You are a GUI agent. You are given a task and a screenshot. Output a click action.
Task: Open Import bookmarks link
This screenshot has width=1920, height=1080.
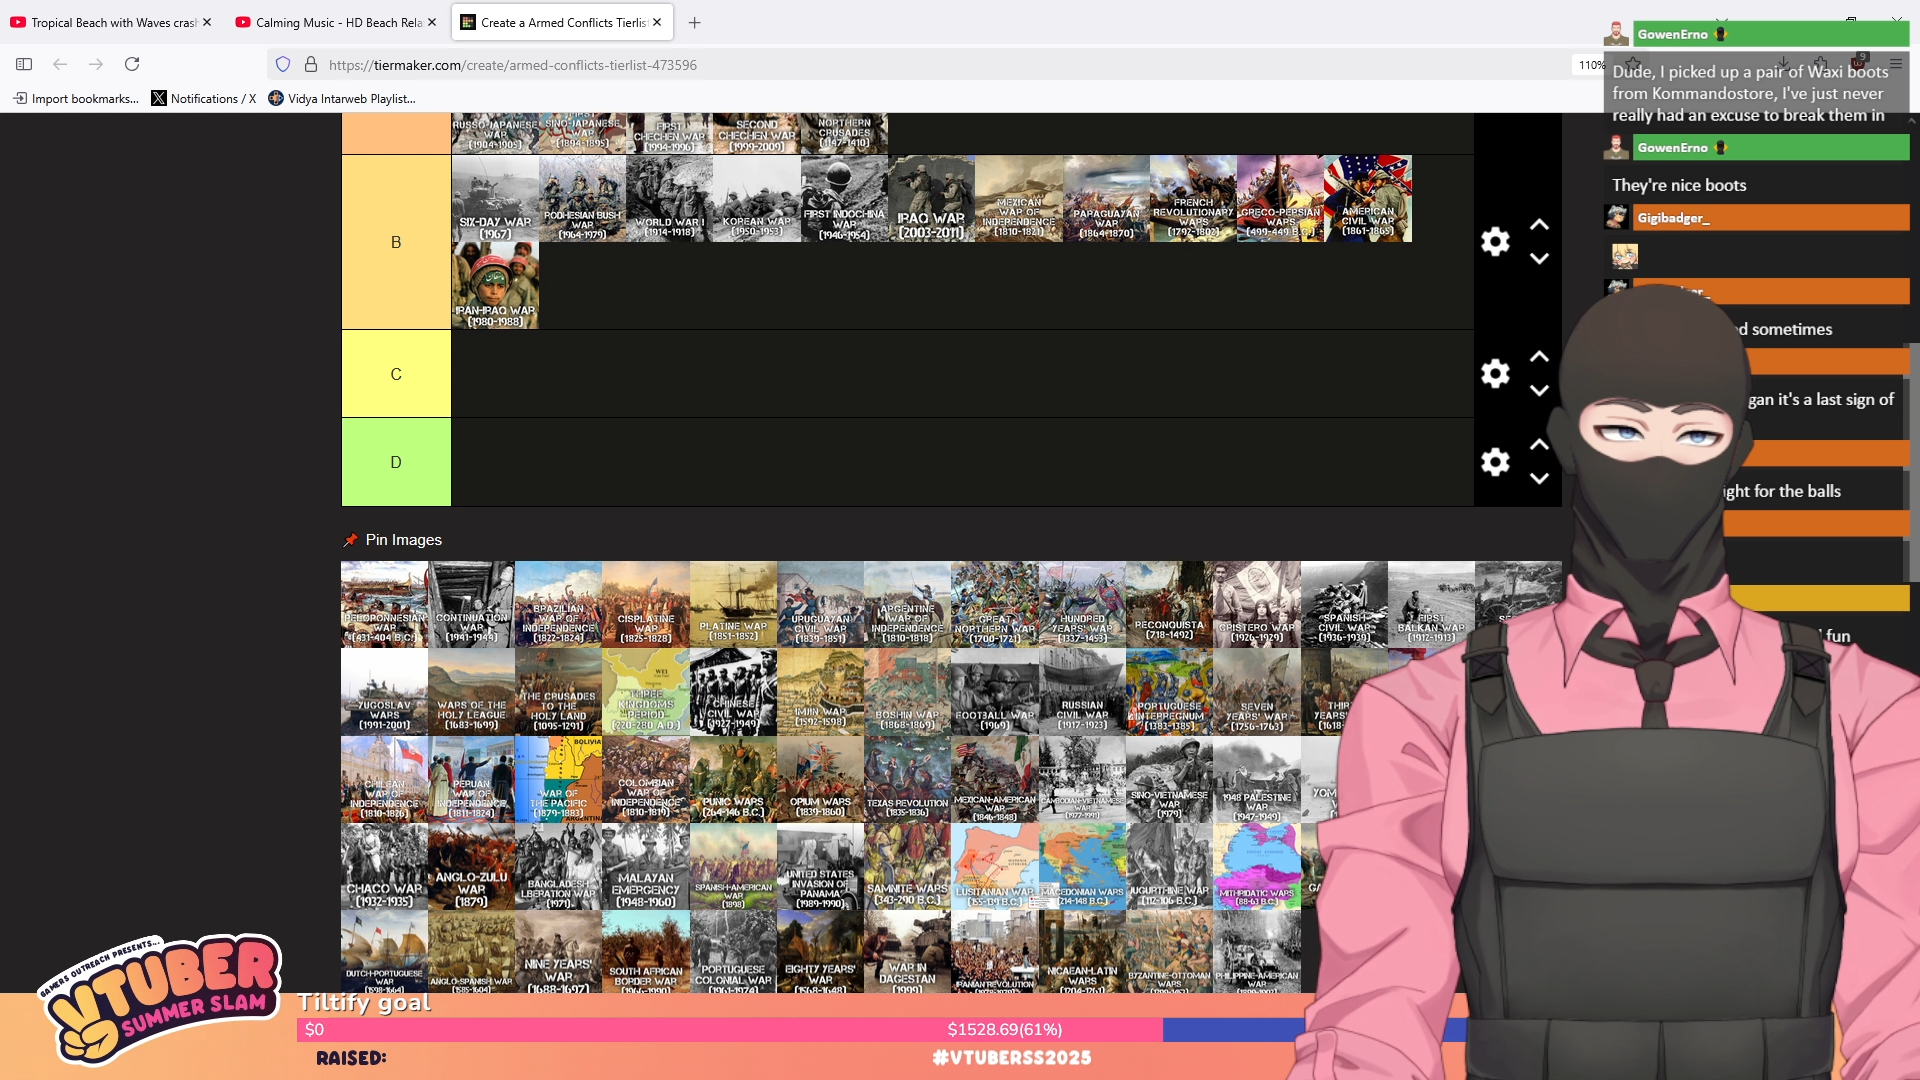tap(76, 98)
